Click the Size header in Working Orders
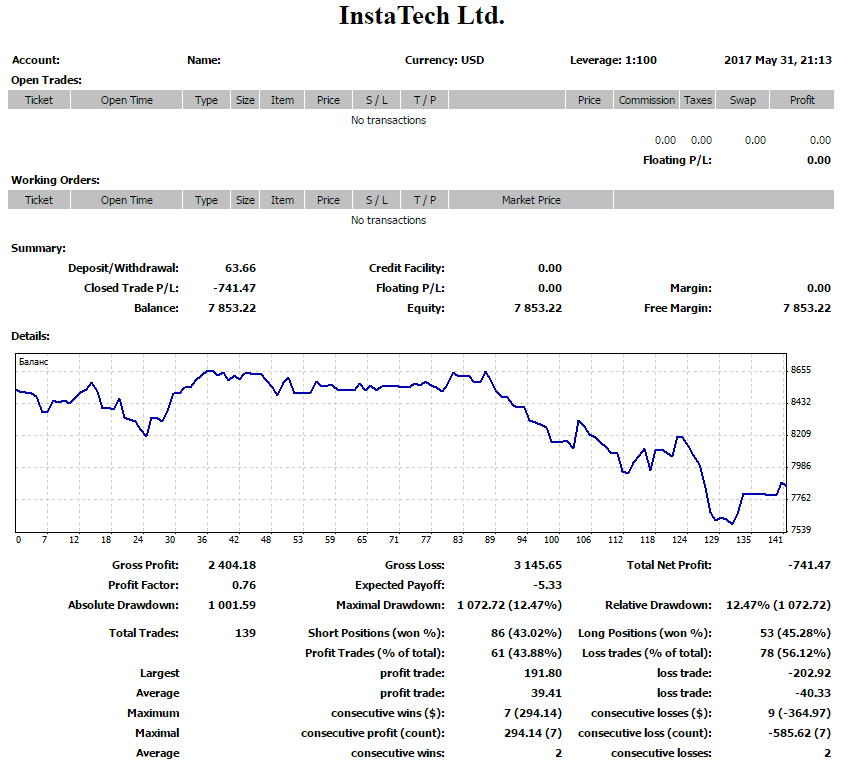Image resolution: width=843 pixels, height=770 pixels. 245,200
